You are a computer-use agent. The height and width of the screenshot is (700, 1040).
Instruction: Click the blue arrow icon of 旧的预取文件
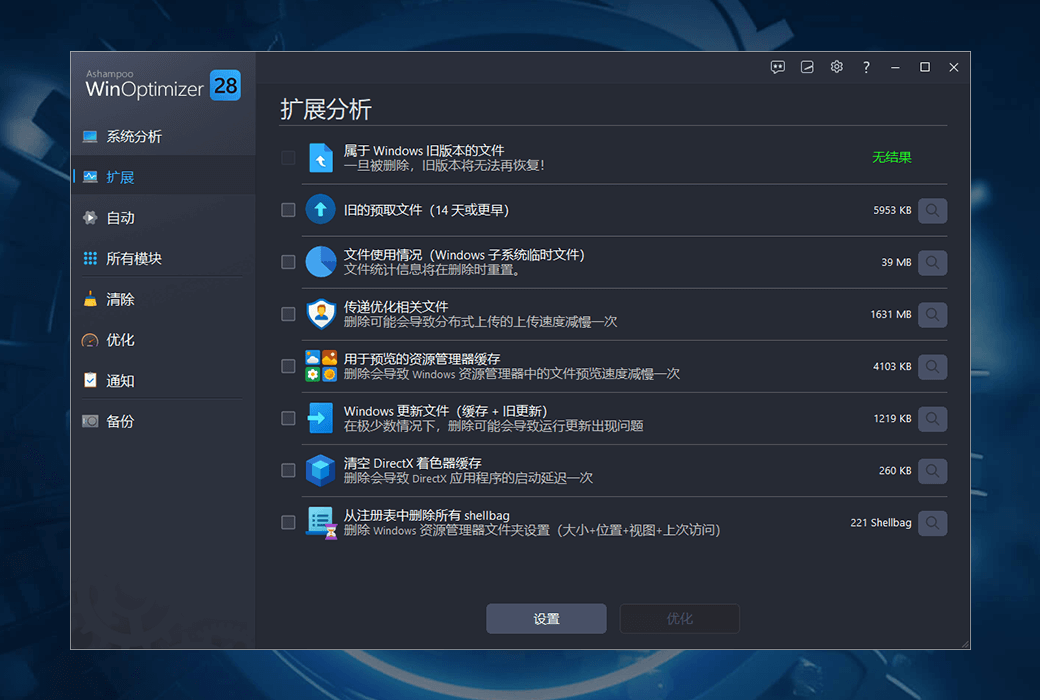320,210
